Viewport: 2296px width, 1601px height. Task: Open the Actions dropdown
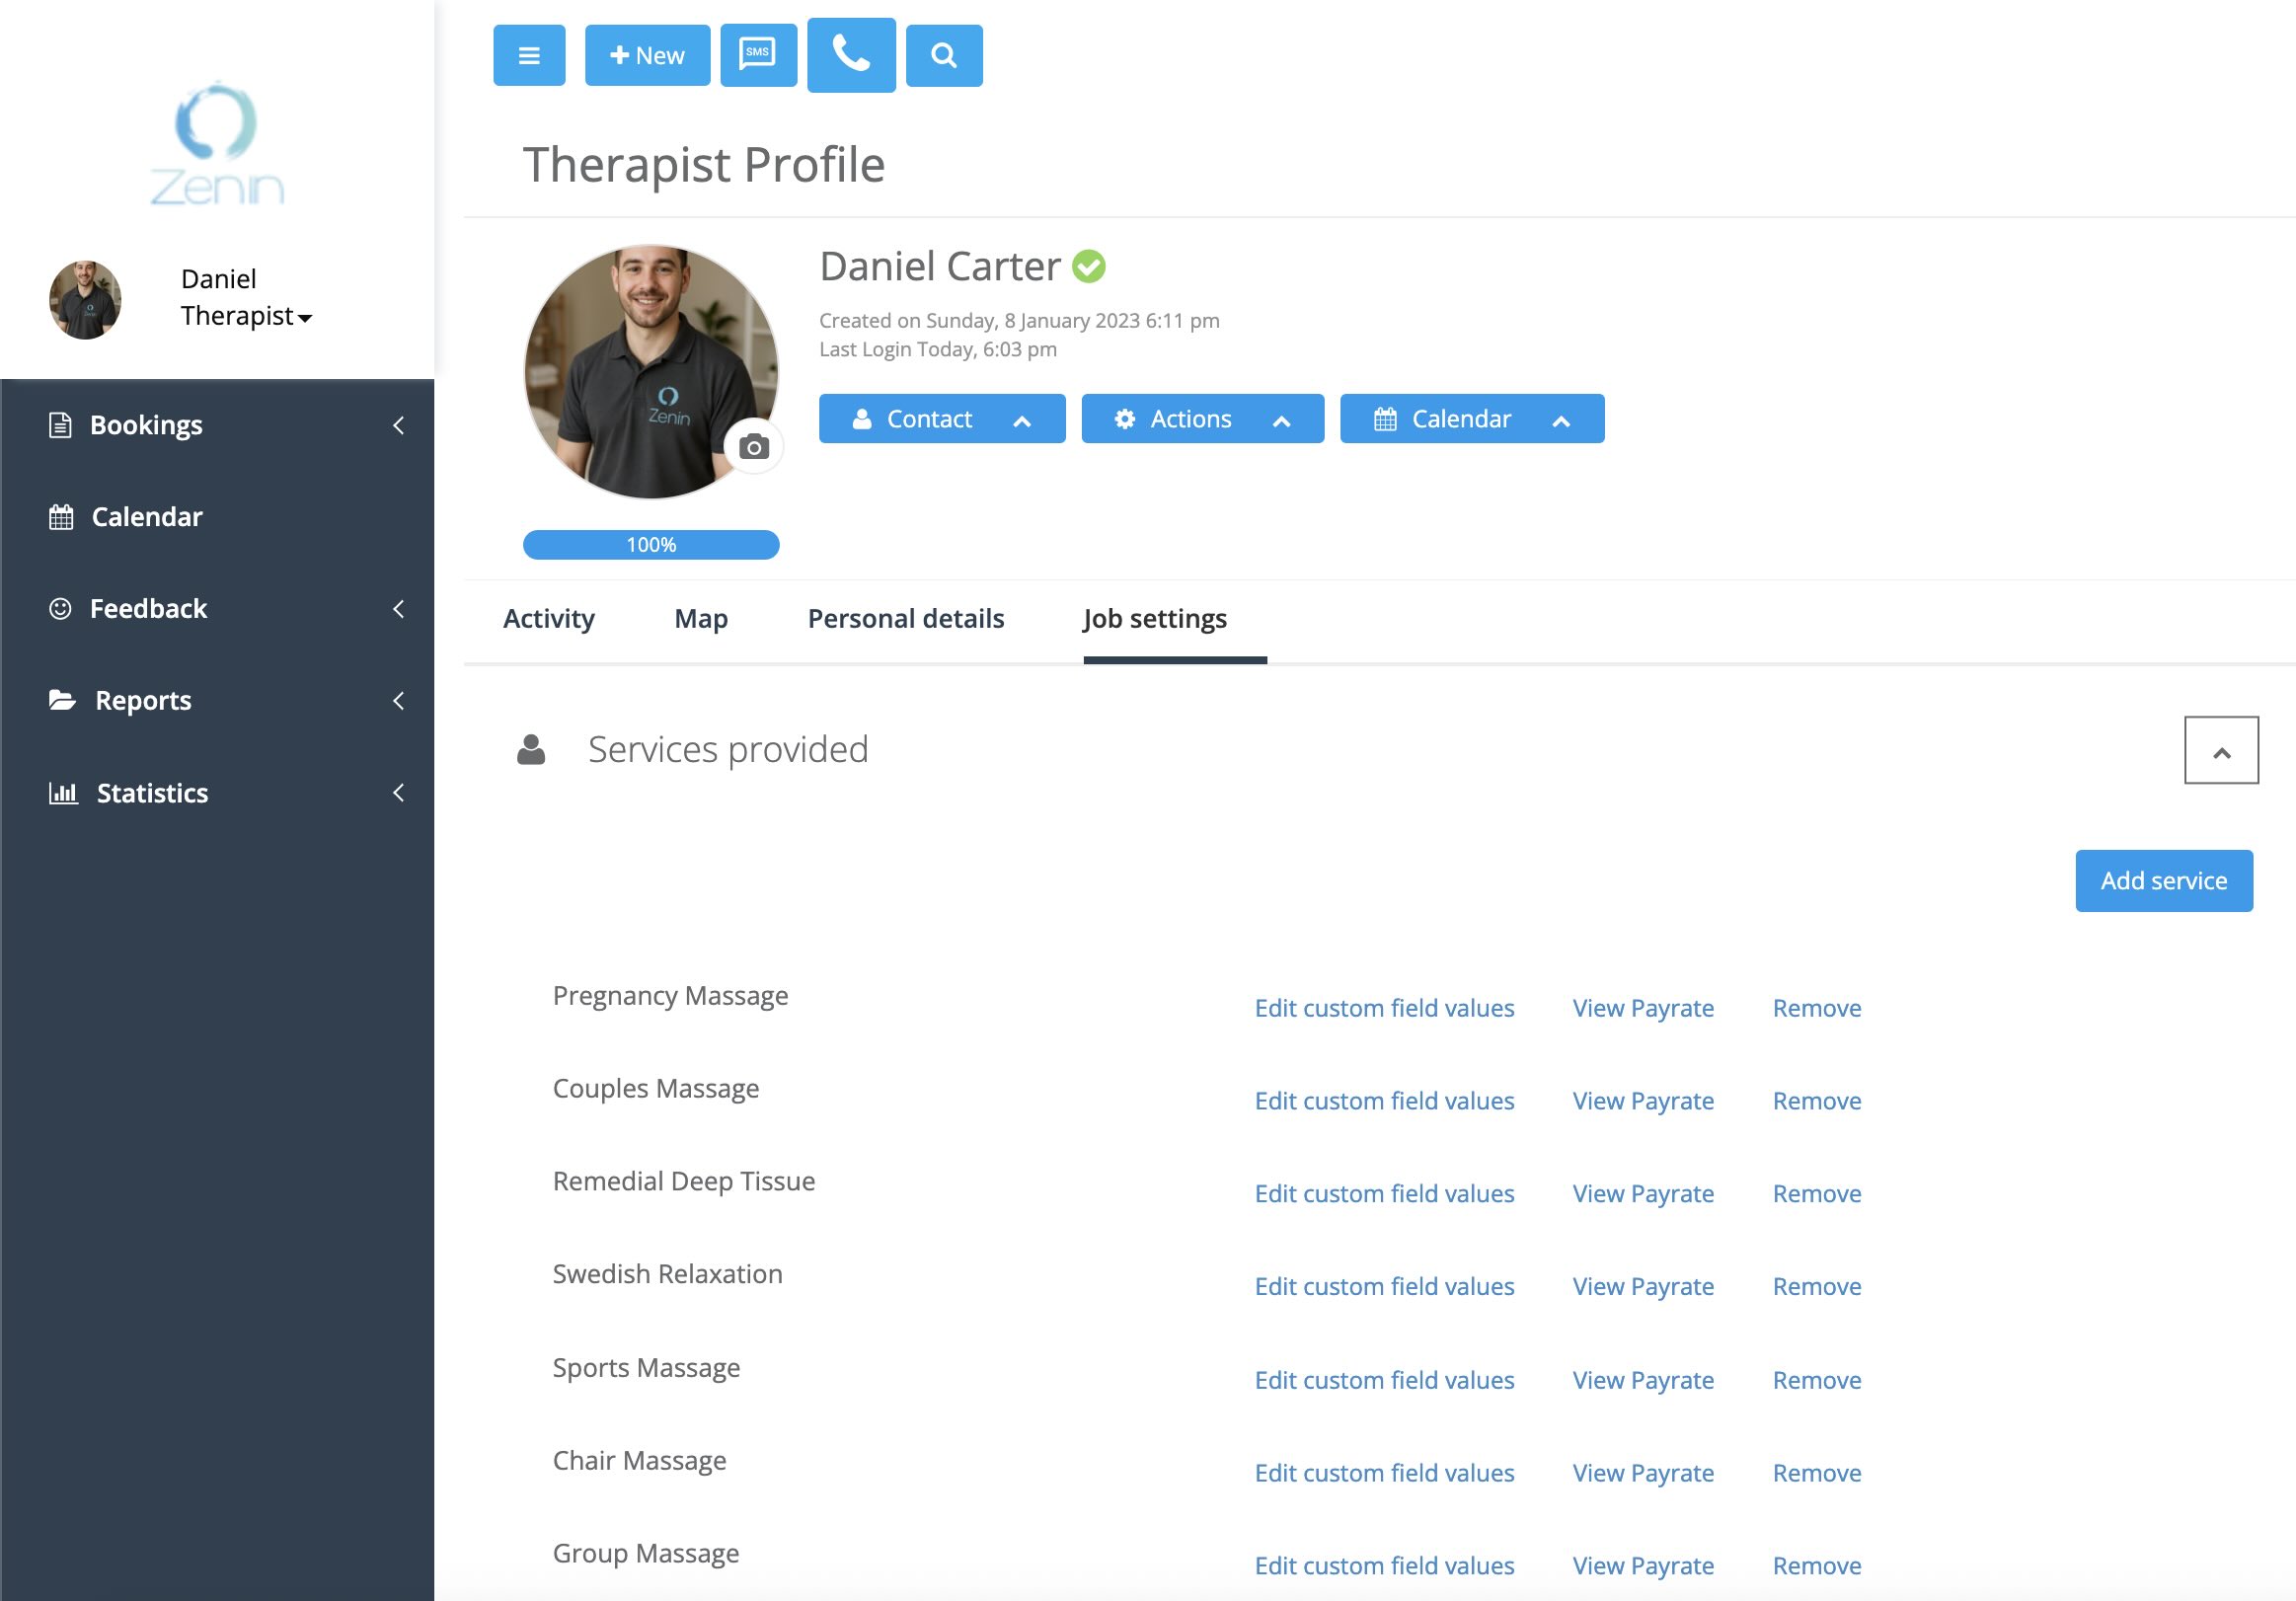[1201, 419]
